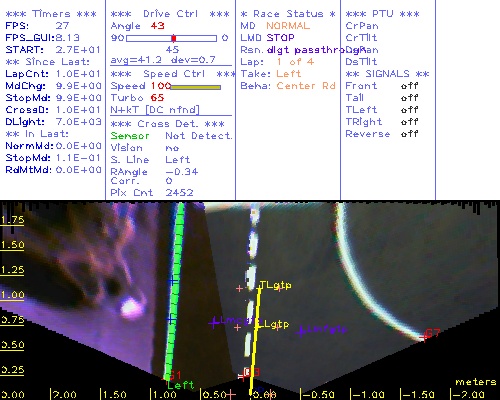The height and width of the screenshot is (400, 500).
Task: Toggle the Tail signal off indicator
Action: [409, 98]
